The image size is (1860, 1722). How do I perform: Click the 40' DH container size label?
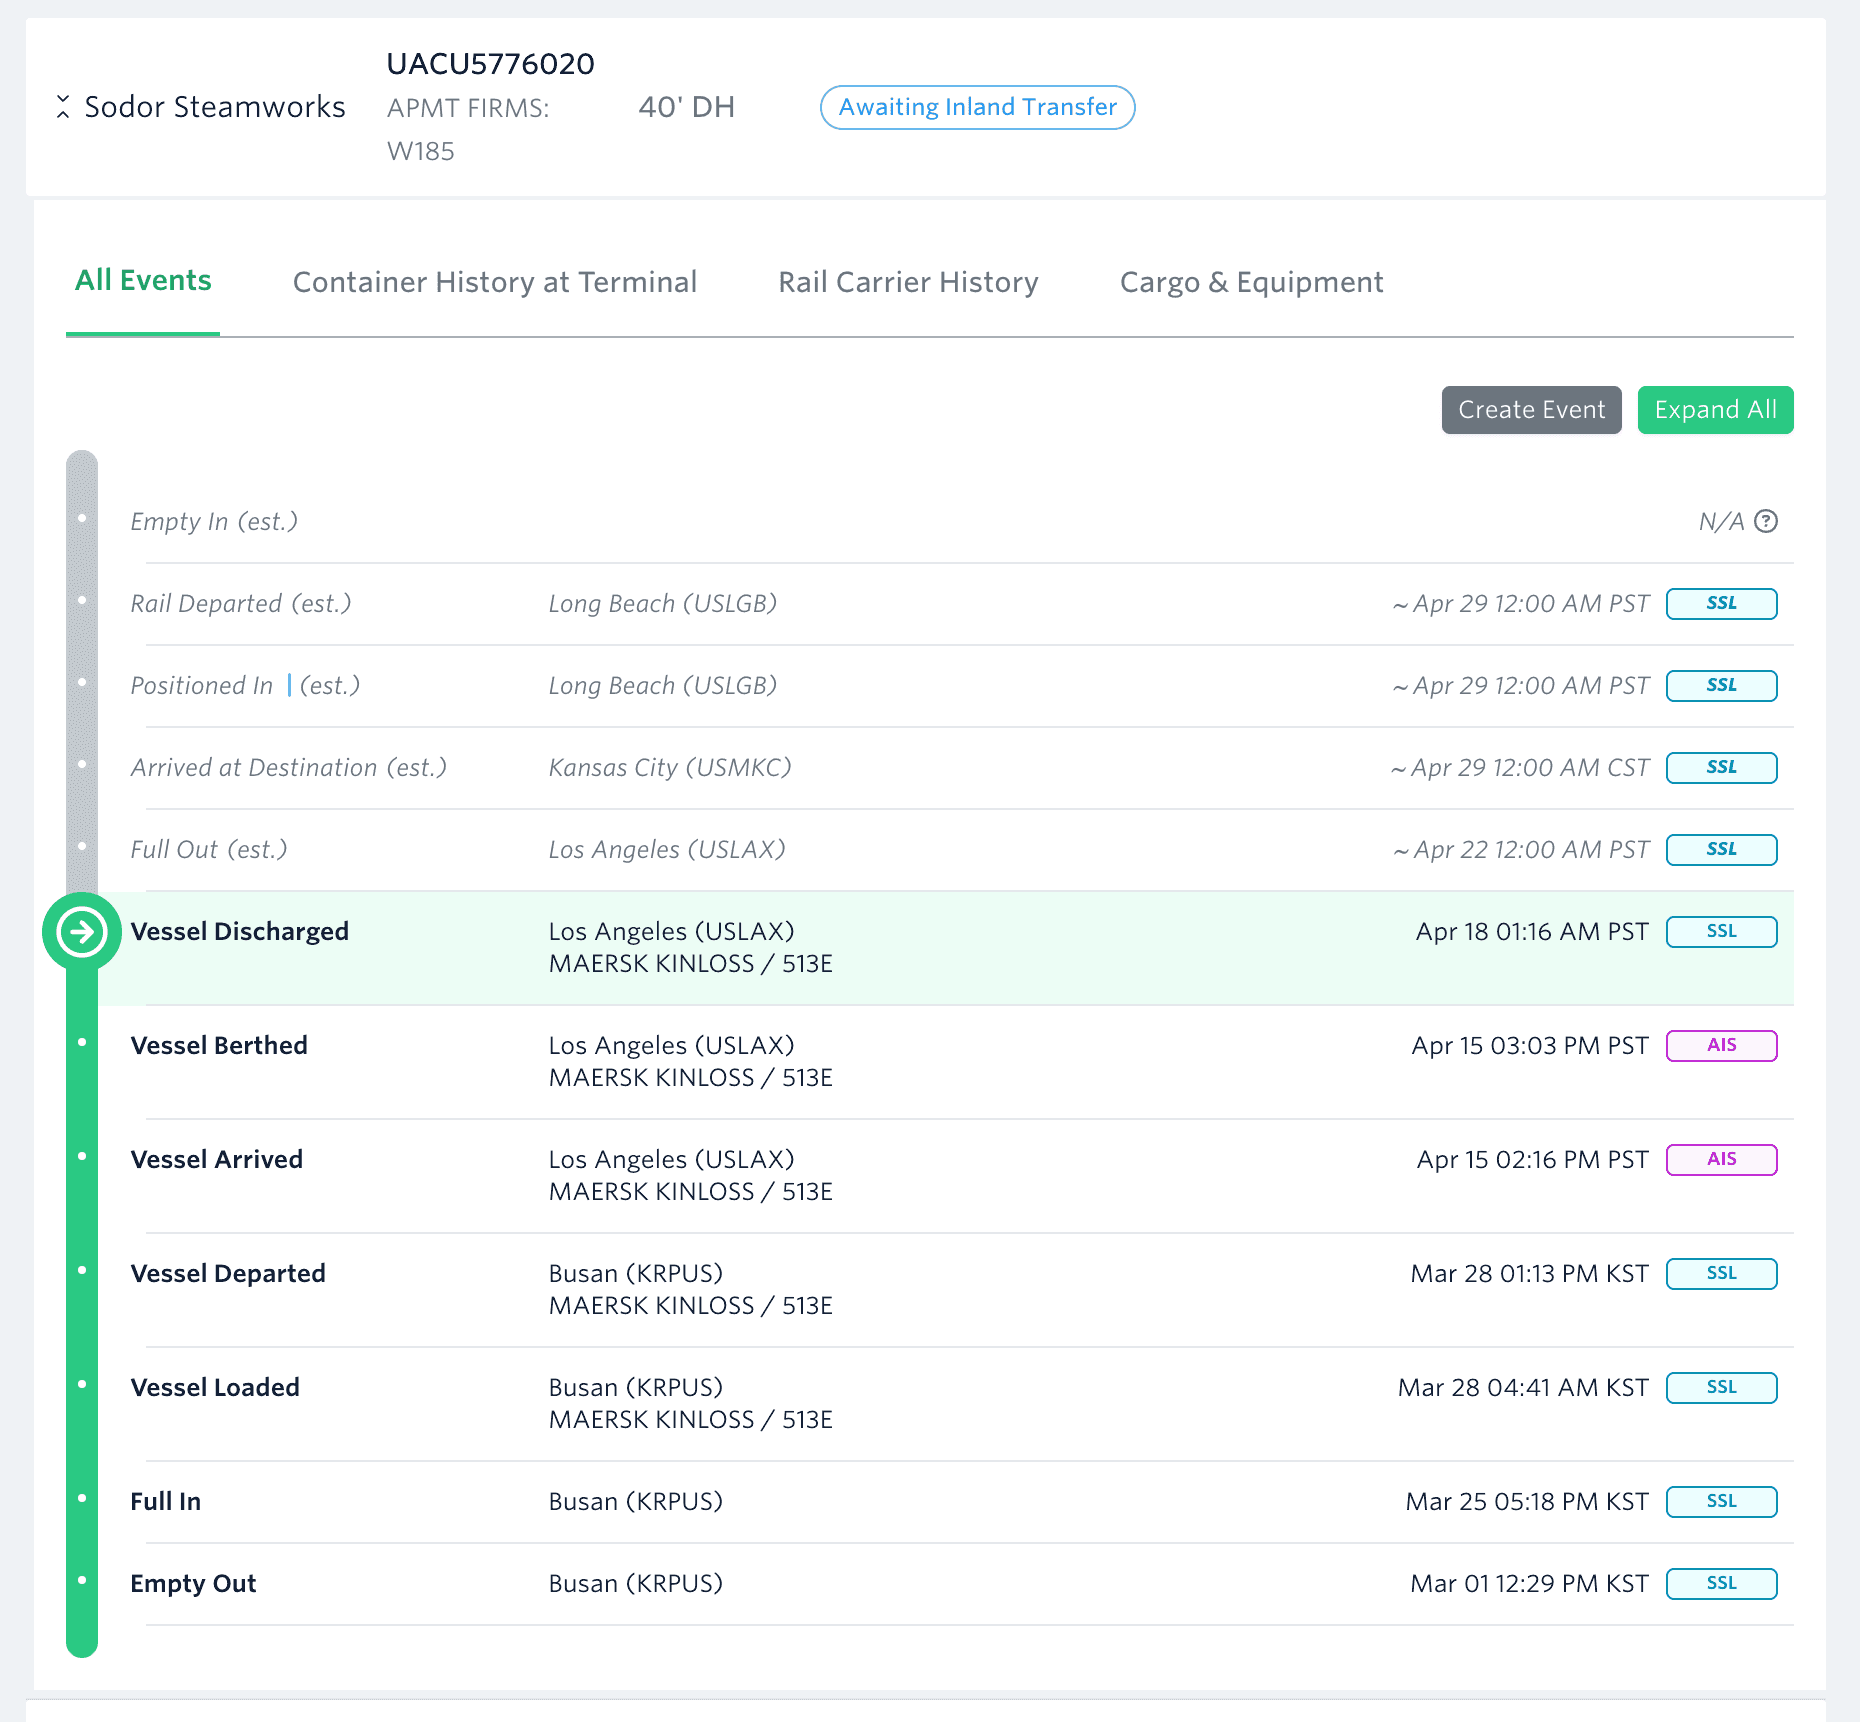pyautogui.click(x=686, y=107)
